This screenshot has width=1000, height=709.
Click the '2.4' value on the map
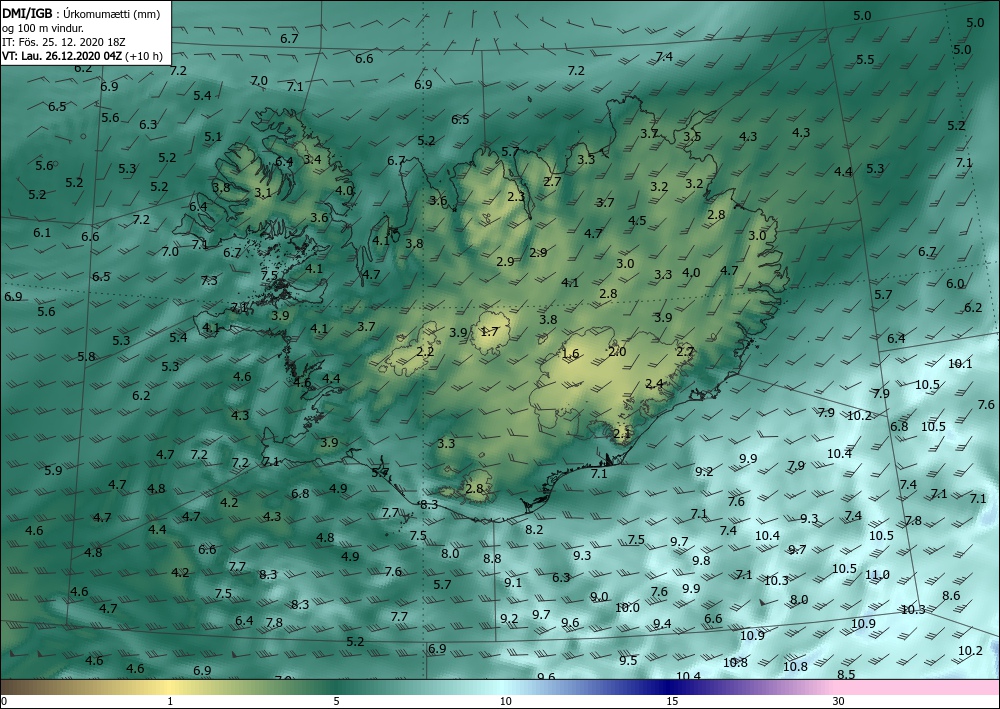coord(654,383)
